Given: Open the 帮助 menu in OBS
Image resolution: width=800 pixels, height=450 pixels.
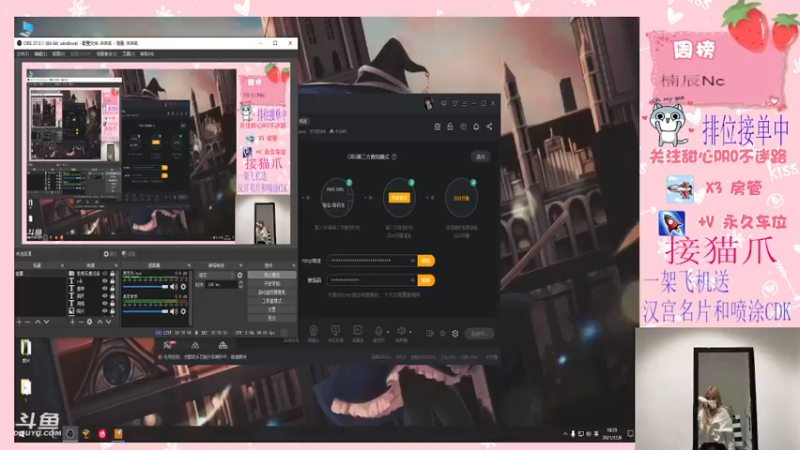Looking at the screenshot, I should pyautogui.click(x=147, y=54).
